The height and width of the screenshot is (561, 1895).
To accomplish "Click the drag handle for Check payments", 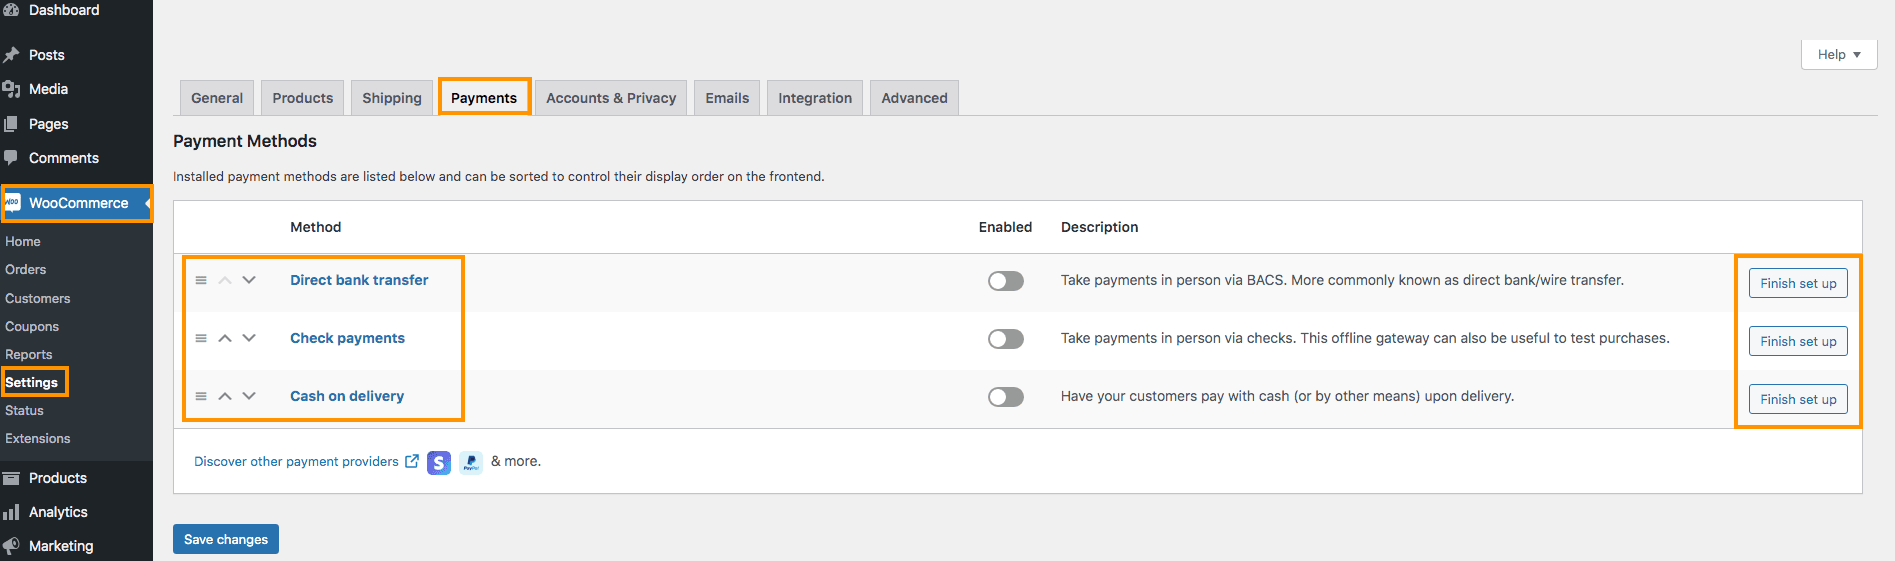I will coord(201,338).
